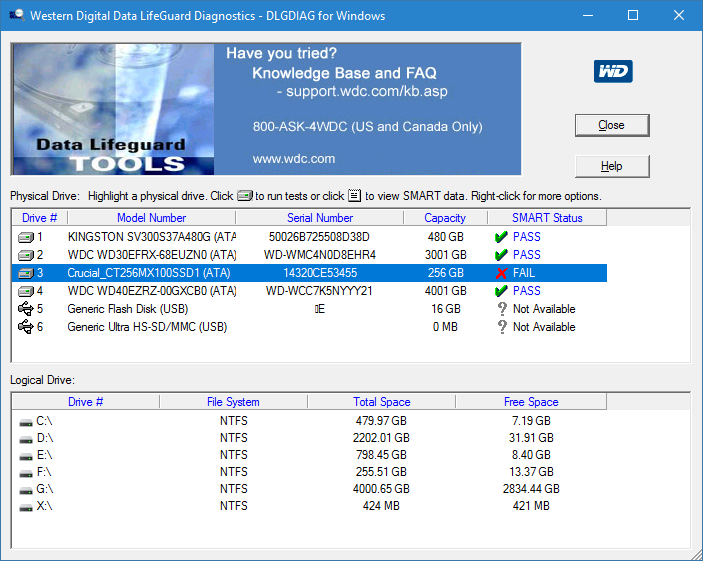Click 4001 GB capacity cell
Image resolution: width=703 pixels, height=561 pixels.
pyautogui.click(x=445, y=291)
